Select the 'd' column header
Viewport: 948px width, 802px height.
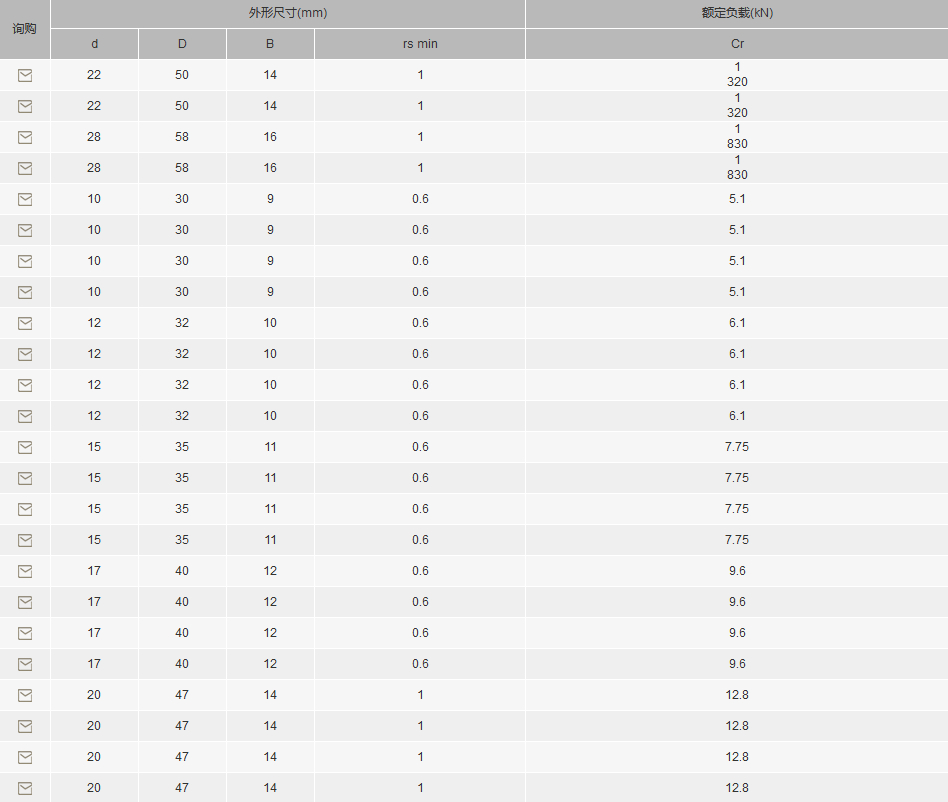point(94,44)
